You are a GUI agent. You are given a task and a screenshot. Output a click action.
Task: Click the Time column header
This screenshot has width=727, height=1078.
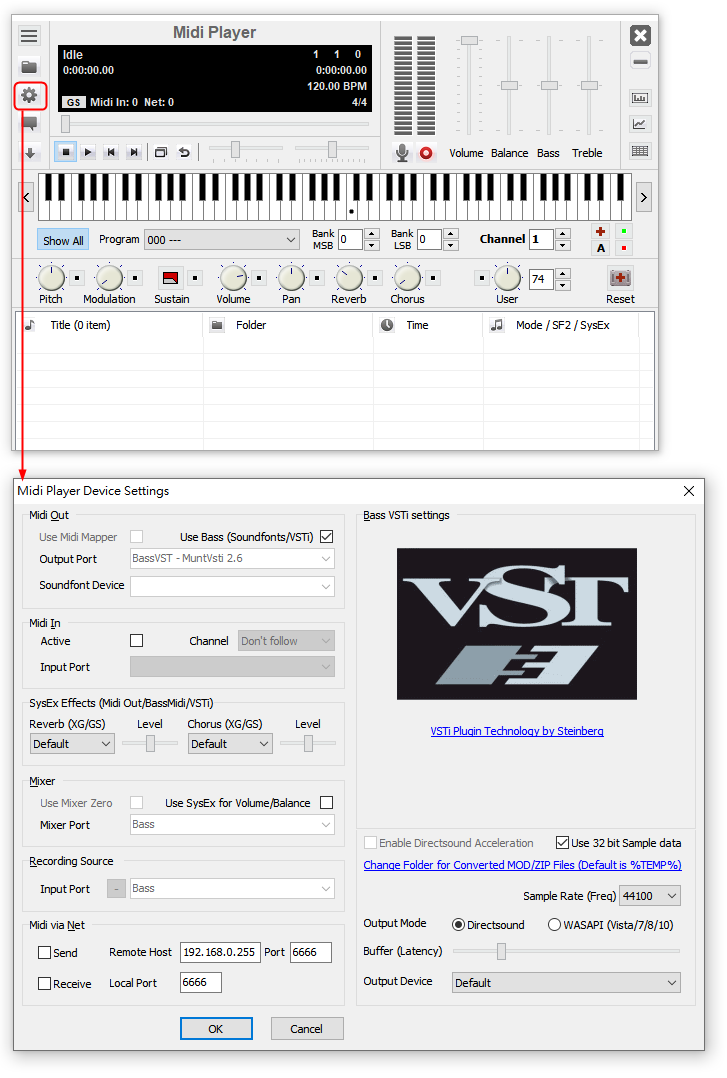pyautogui.click(x=429, y=325)
